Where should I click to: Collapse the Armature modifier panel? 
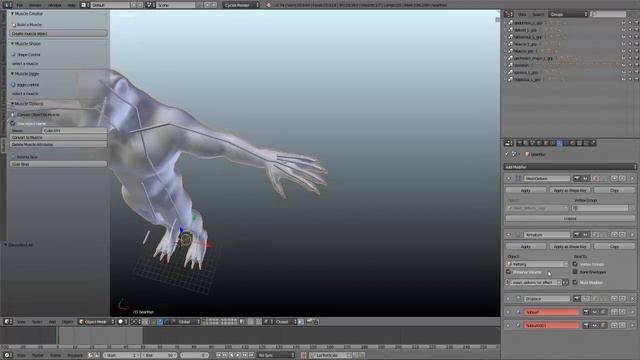[x=509, y=235]
